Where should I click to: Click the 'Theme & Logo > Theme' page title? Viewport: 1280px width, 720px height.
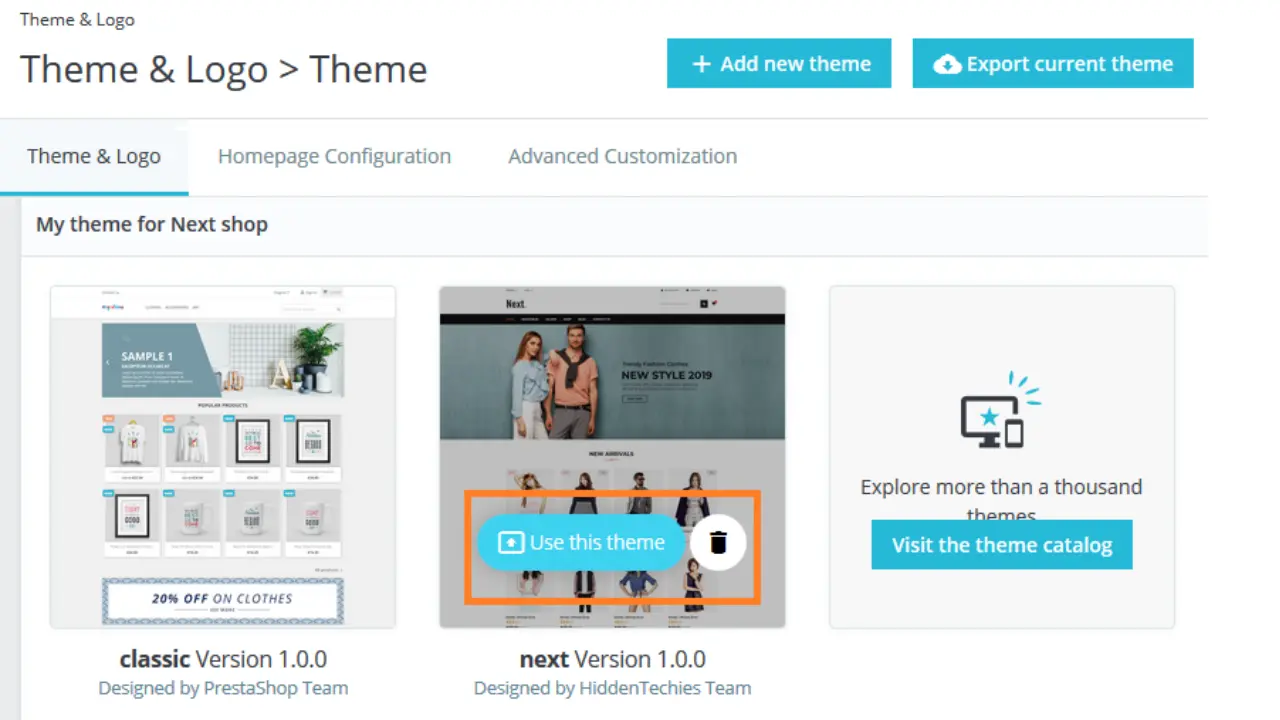tap(223, 69)
